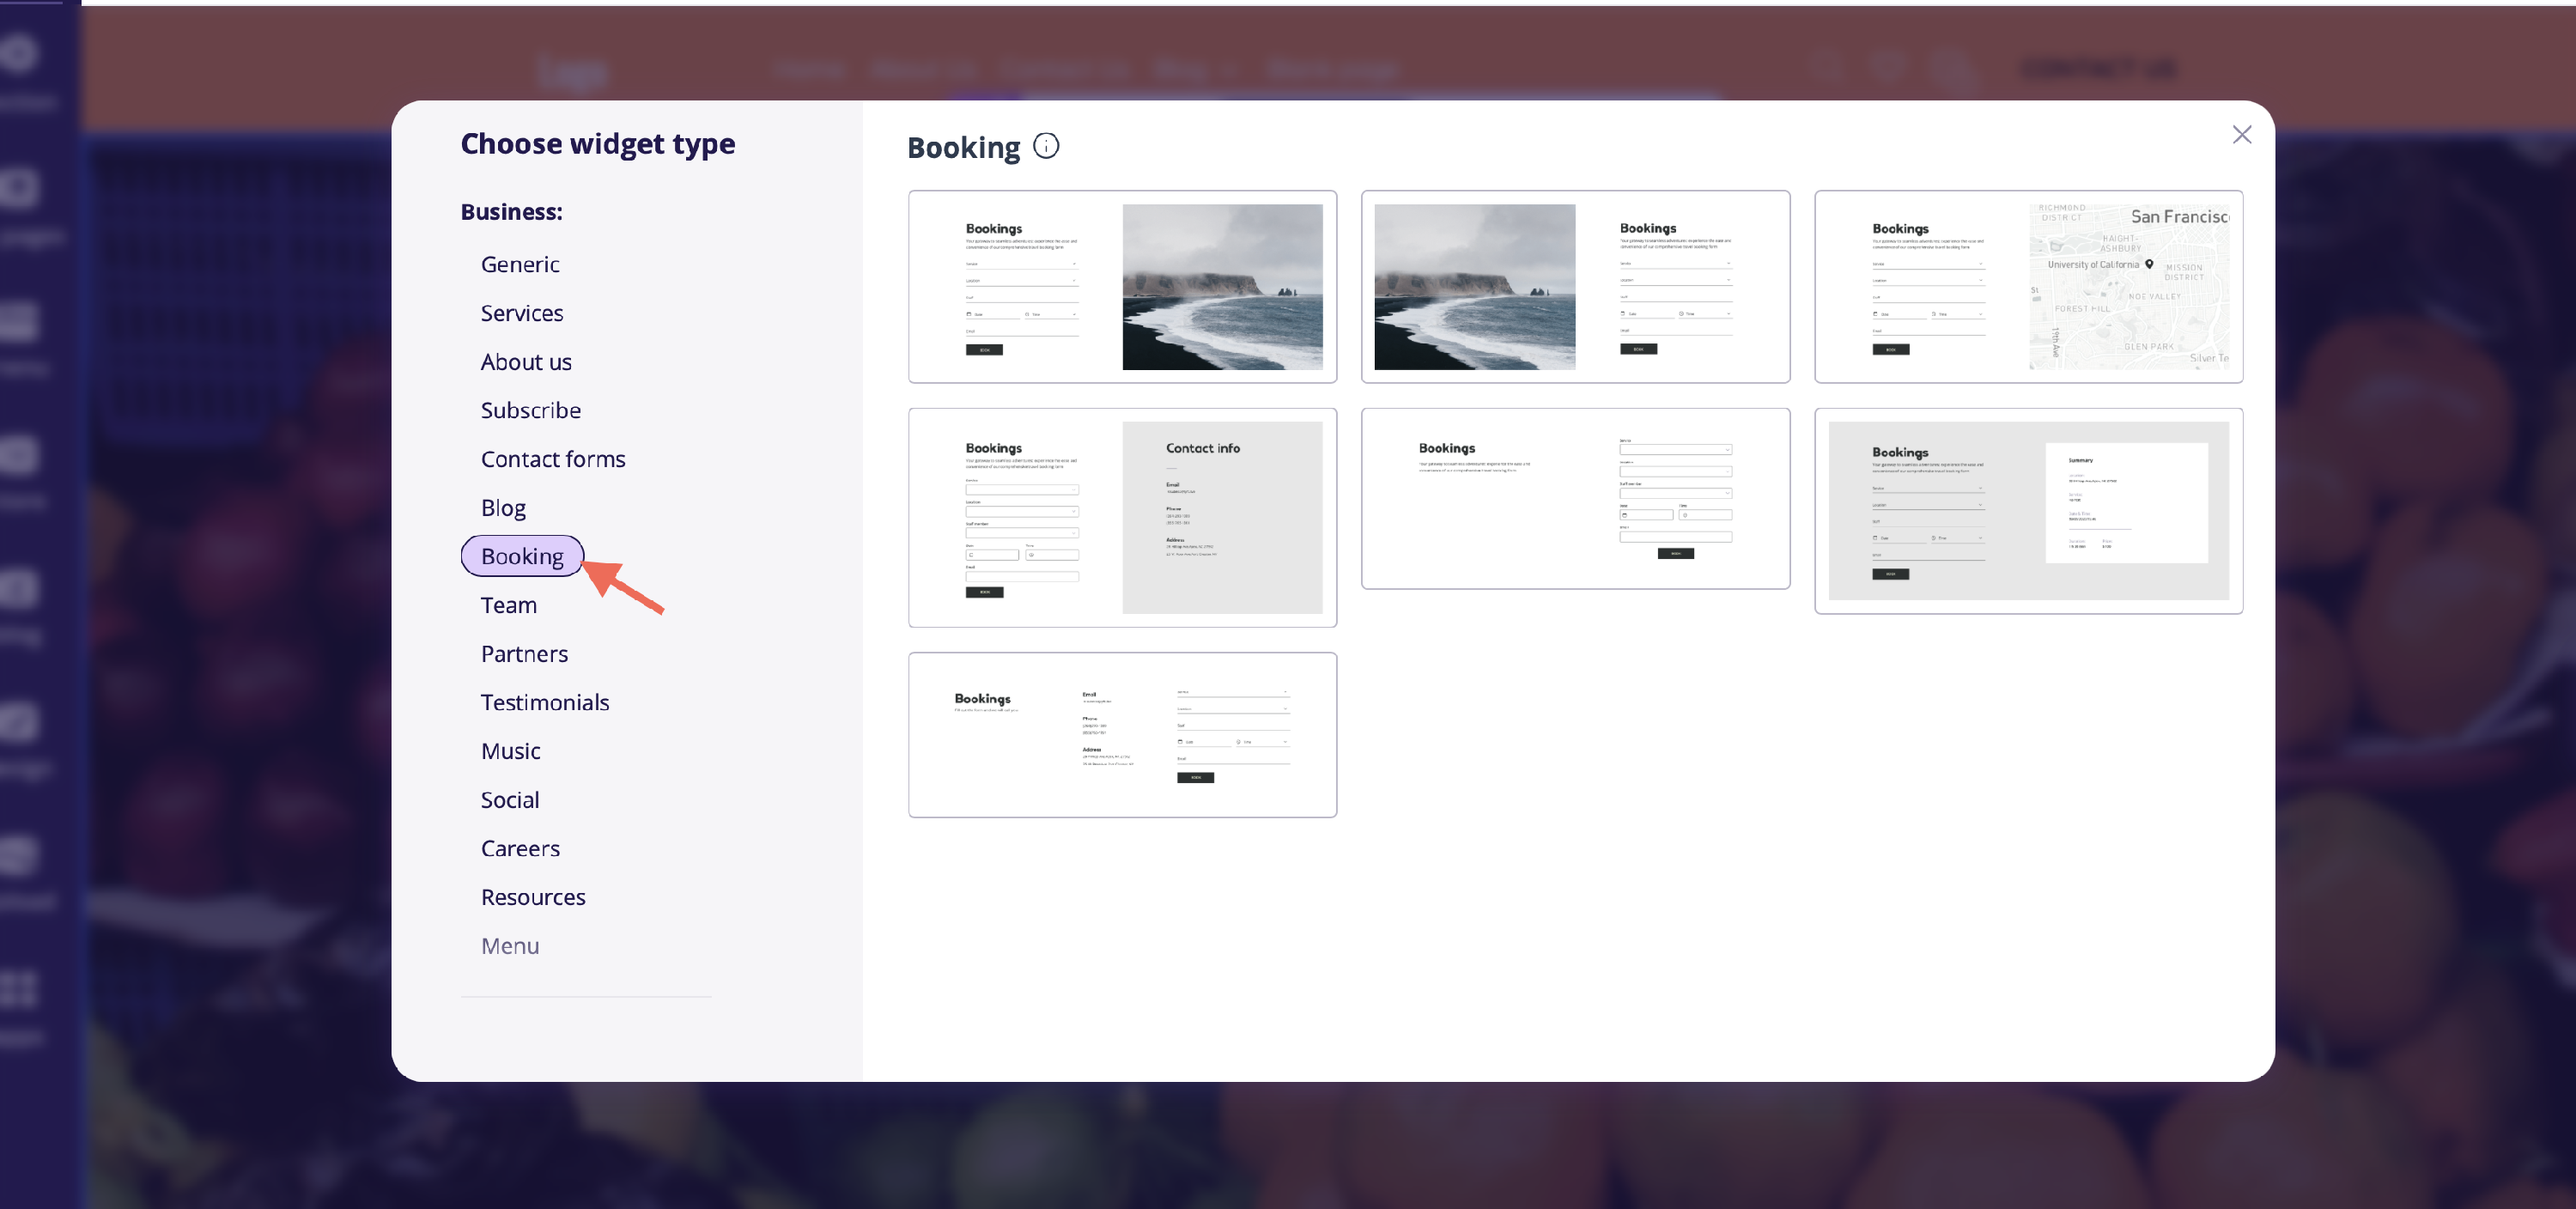Select the Services widget category
The image size is (2576, 1209).
tap(521, 313)
